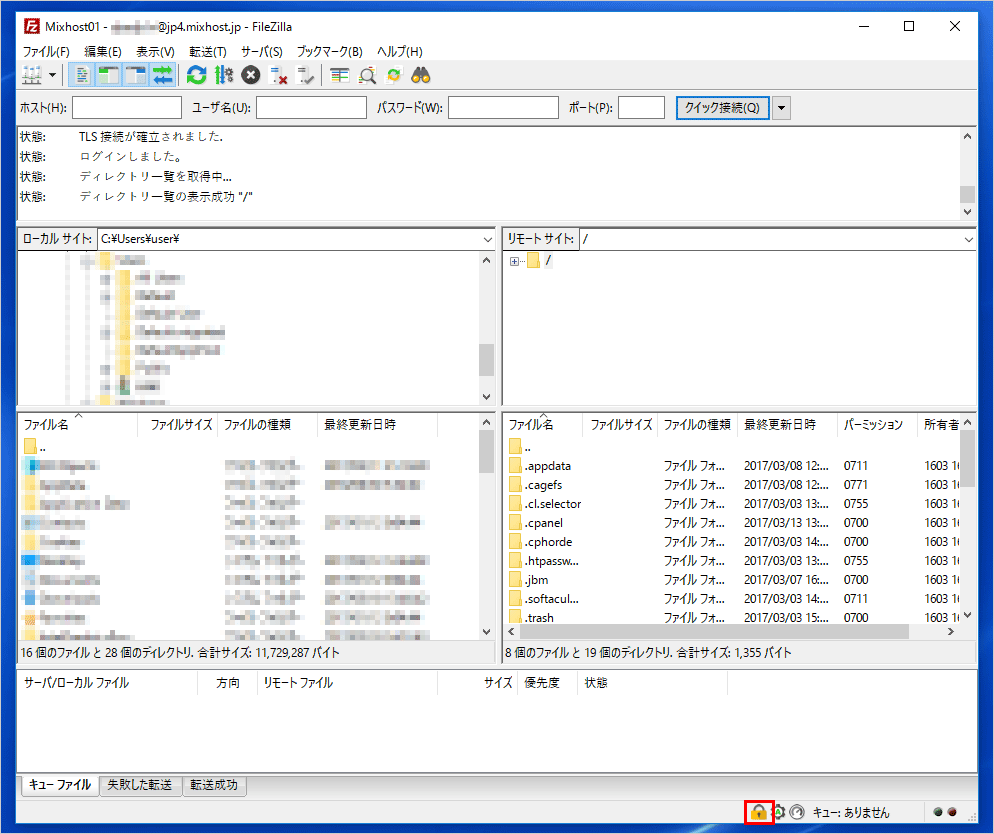Open the Site Manager dropdown arrow
Screen dimensions: 994x834
[x=53, y=75]
